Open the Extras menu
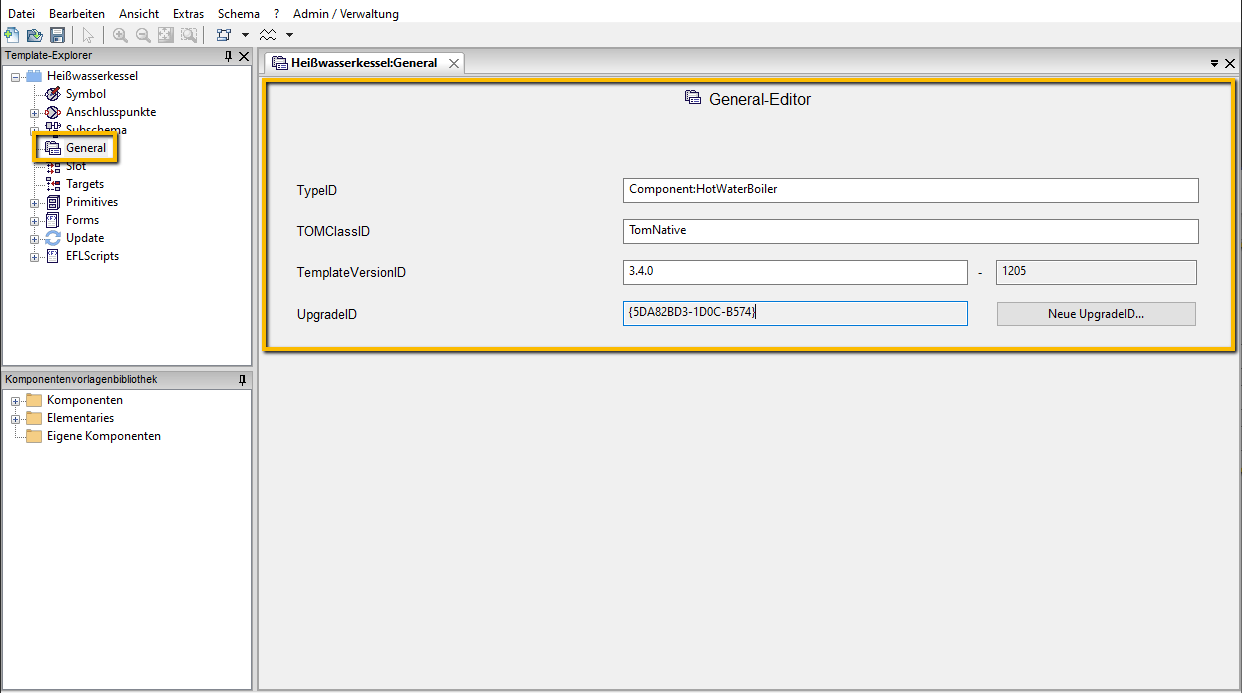1242x693 pixels. pos(188,14)
